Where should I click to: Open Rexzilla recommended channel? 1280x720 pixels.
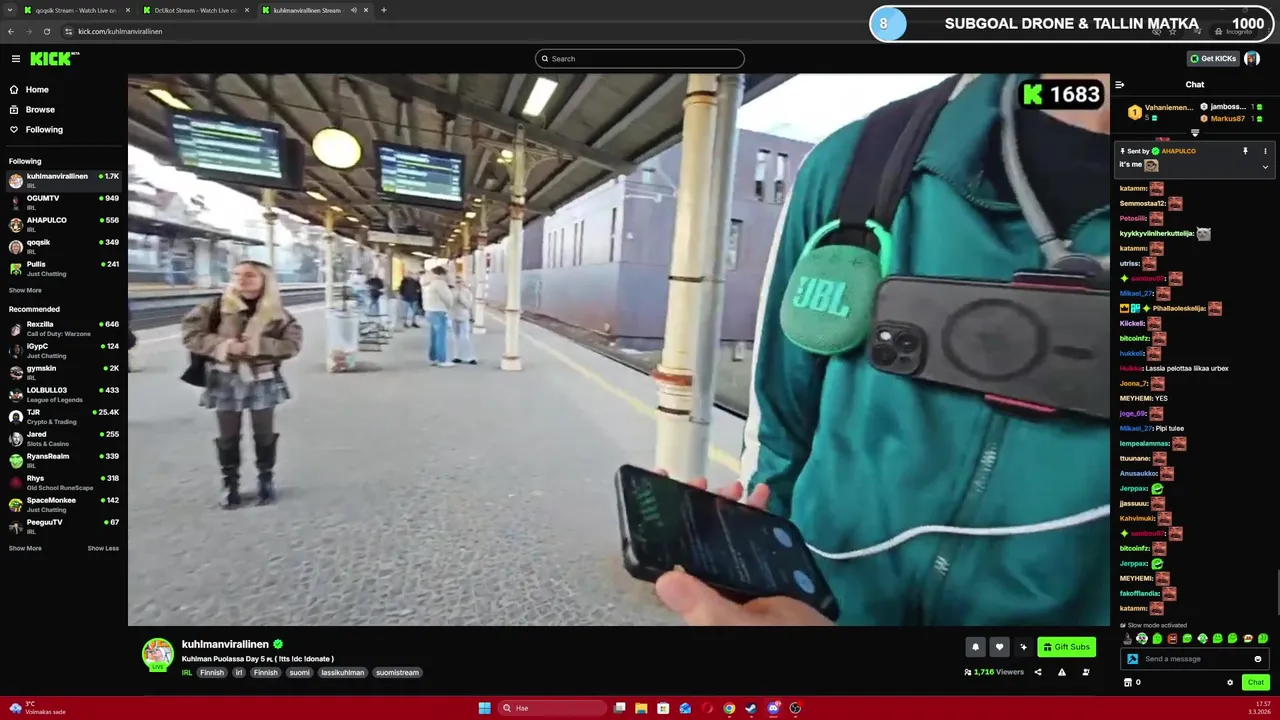point(64,328)
